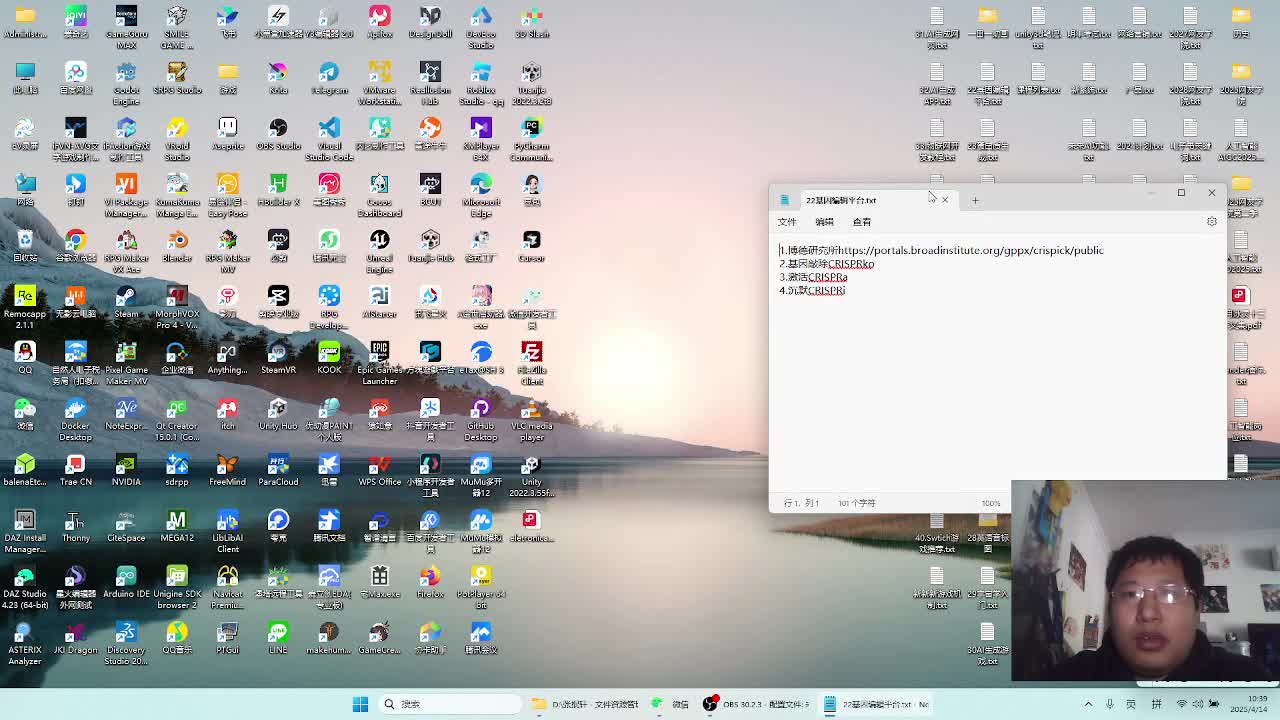Open the Cursor desktop shortcut
This screenshot has height=720, width=1280.
531,246
